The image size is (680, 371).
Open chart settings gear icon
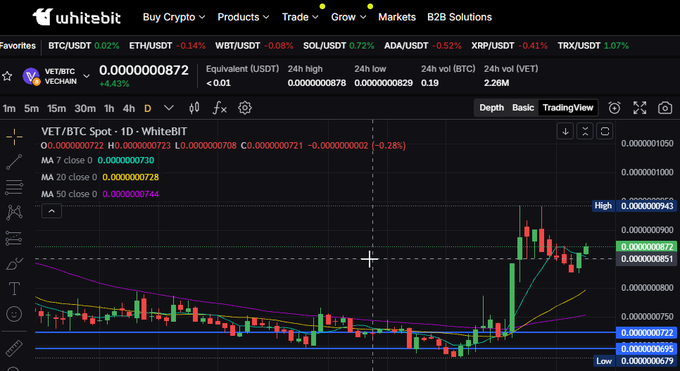click(x=245, y=108)
